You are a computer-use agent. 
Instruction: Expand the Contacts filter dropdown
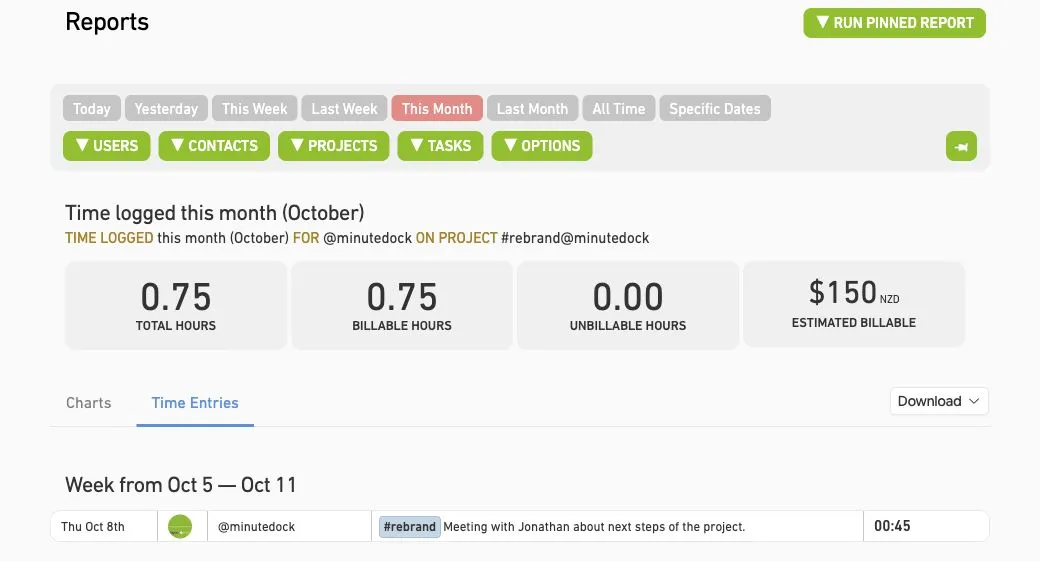tap(214, 146)
